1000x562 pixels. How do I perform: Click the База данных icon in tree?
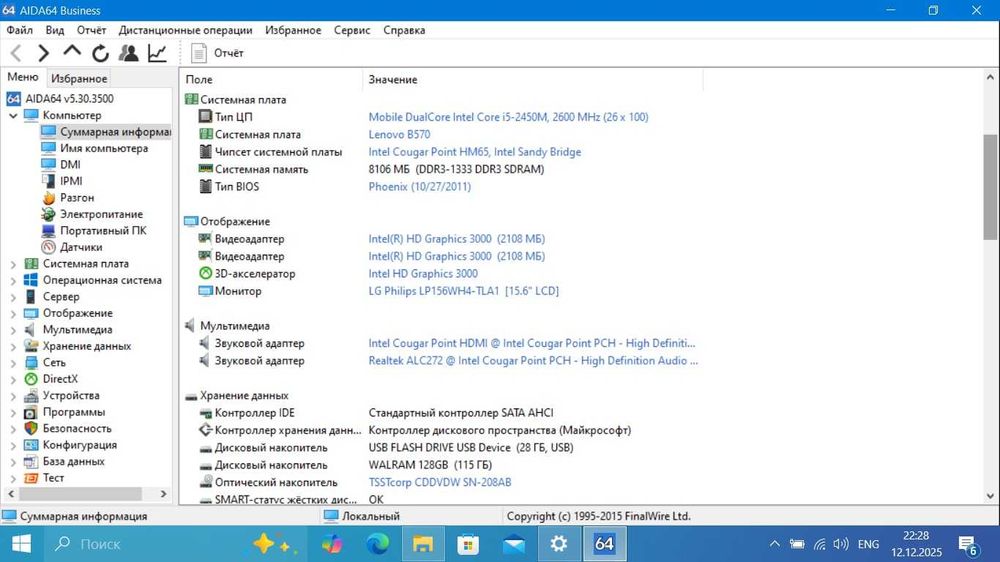click(x=31, y=461)
